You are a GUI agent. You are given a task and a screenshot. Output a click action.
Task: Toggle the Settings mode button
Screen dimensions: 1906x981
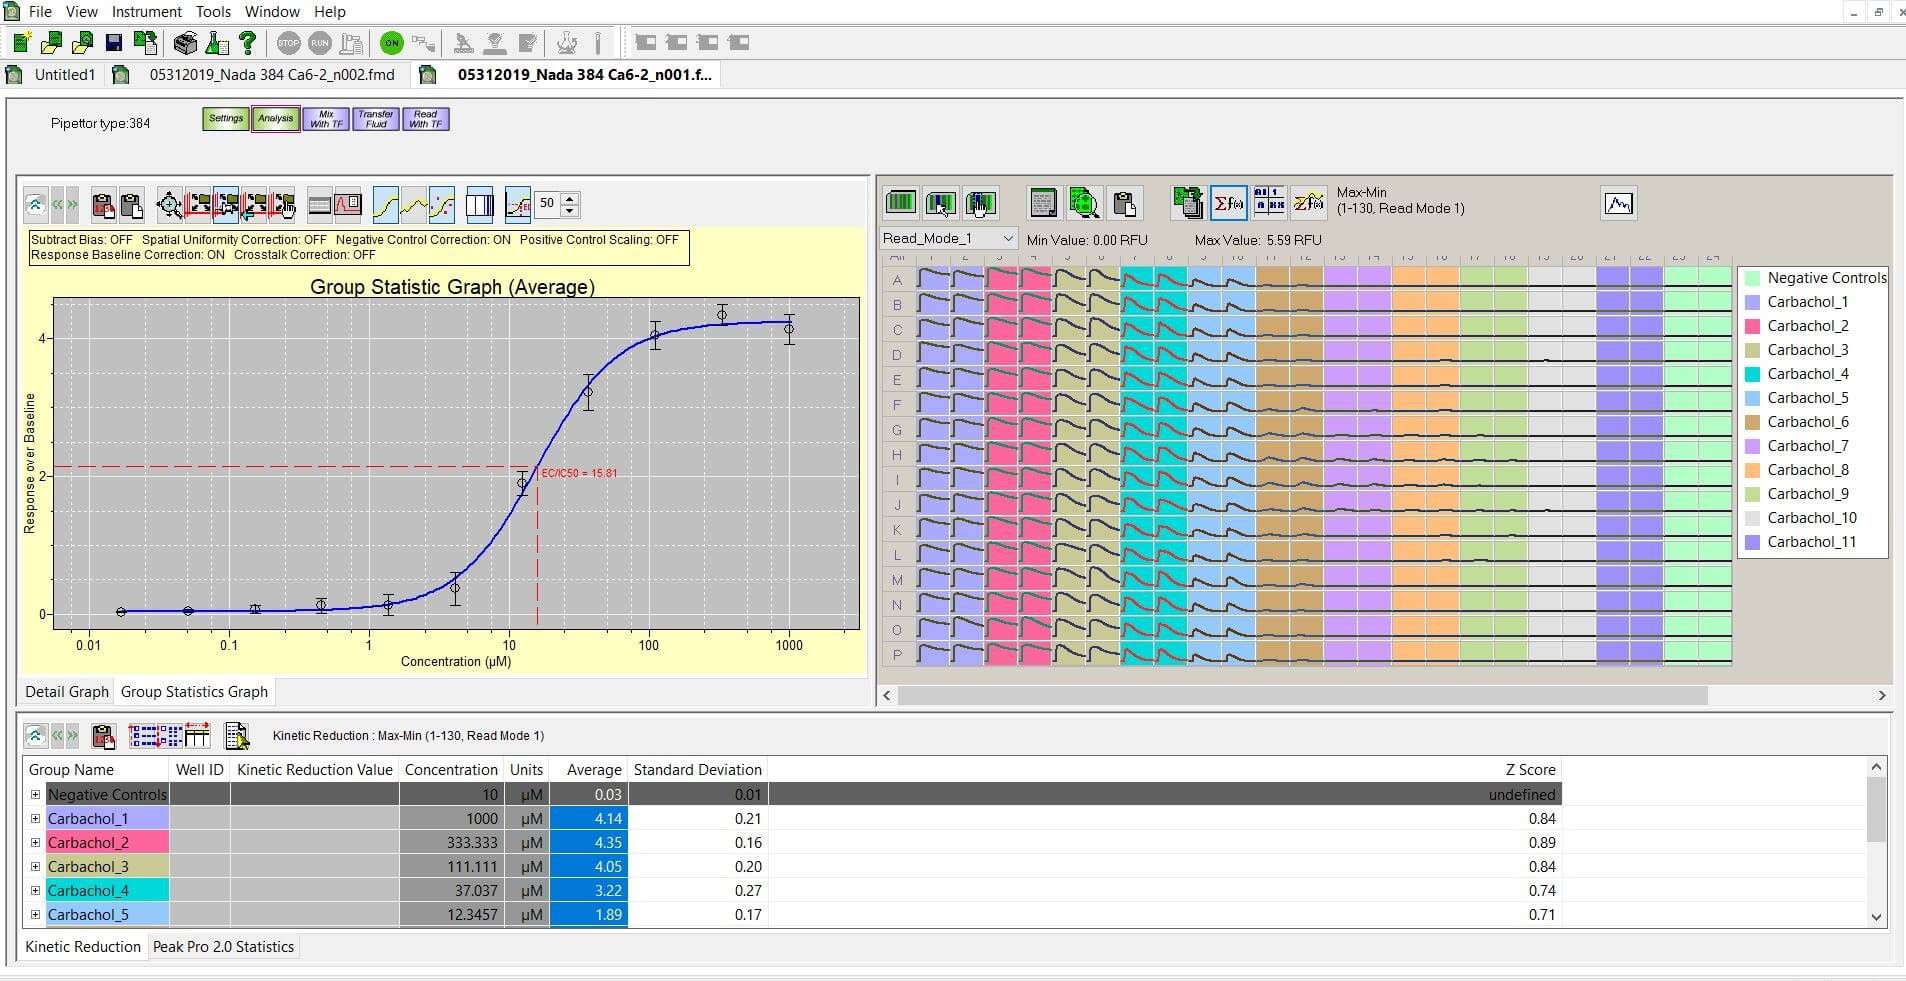pyautogui.click(x=226, y=118)
